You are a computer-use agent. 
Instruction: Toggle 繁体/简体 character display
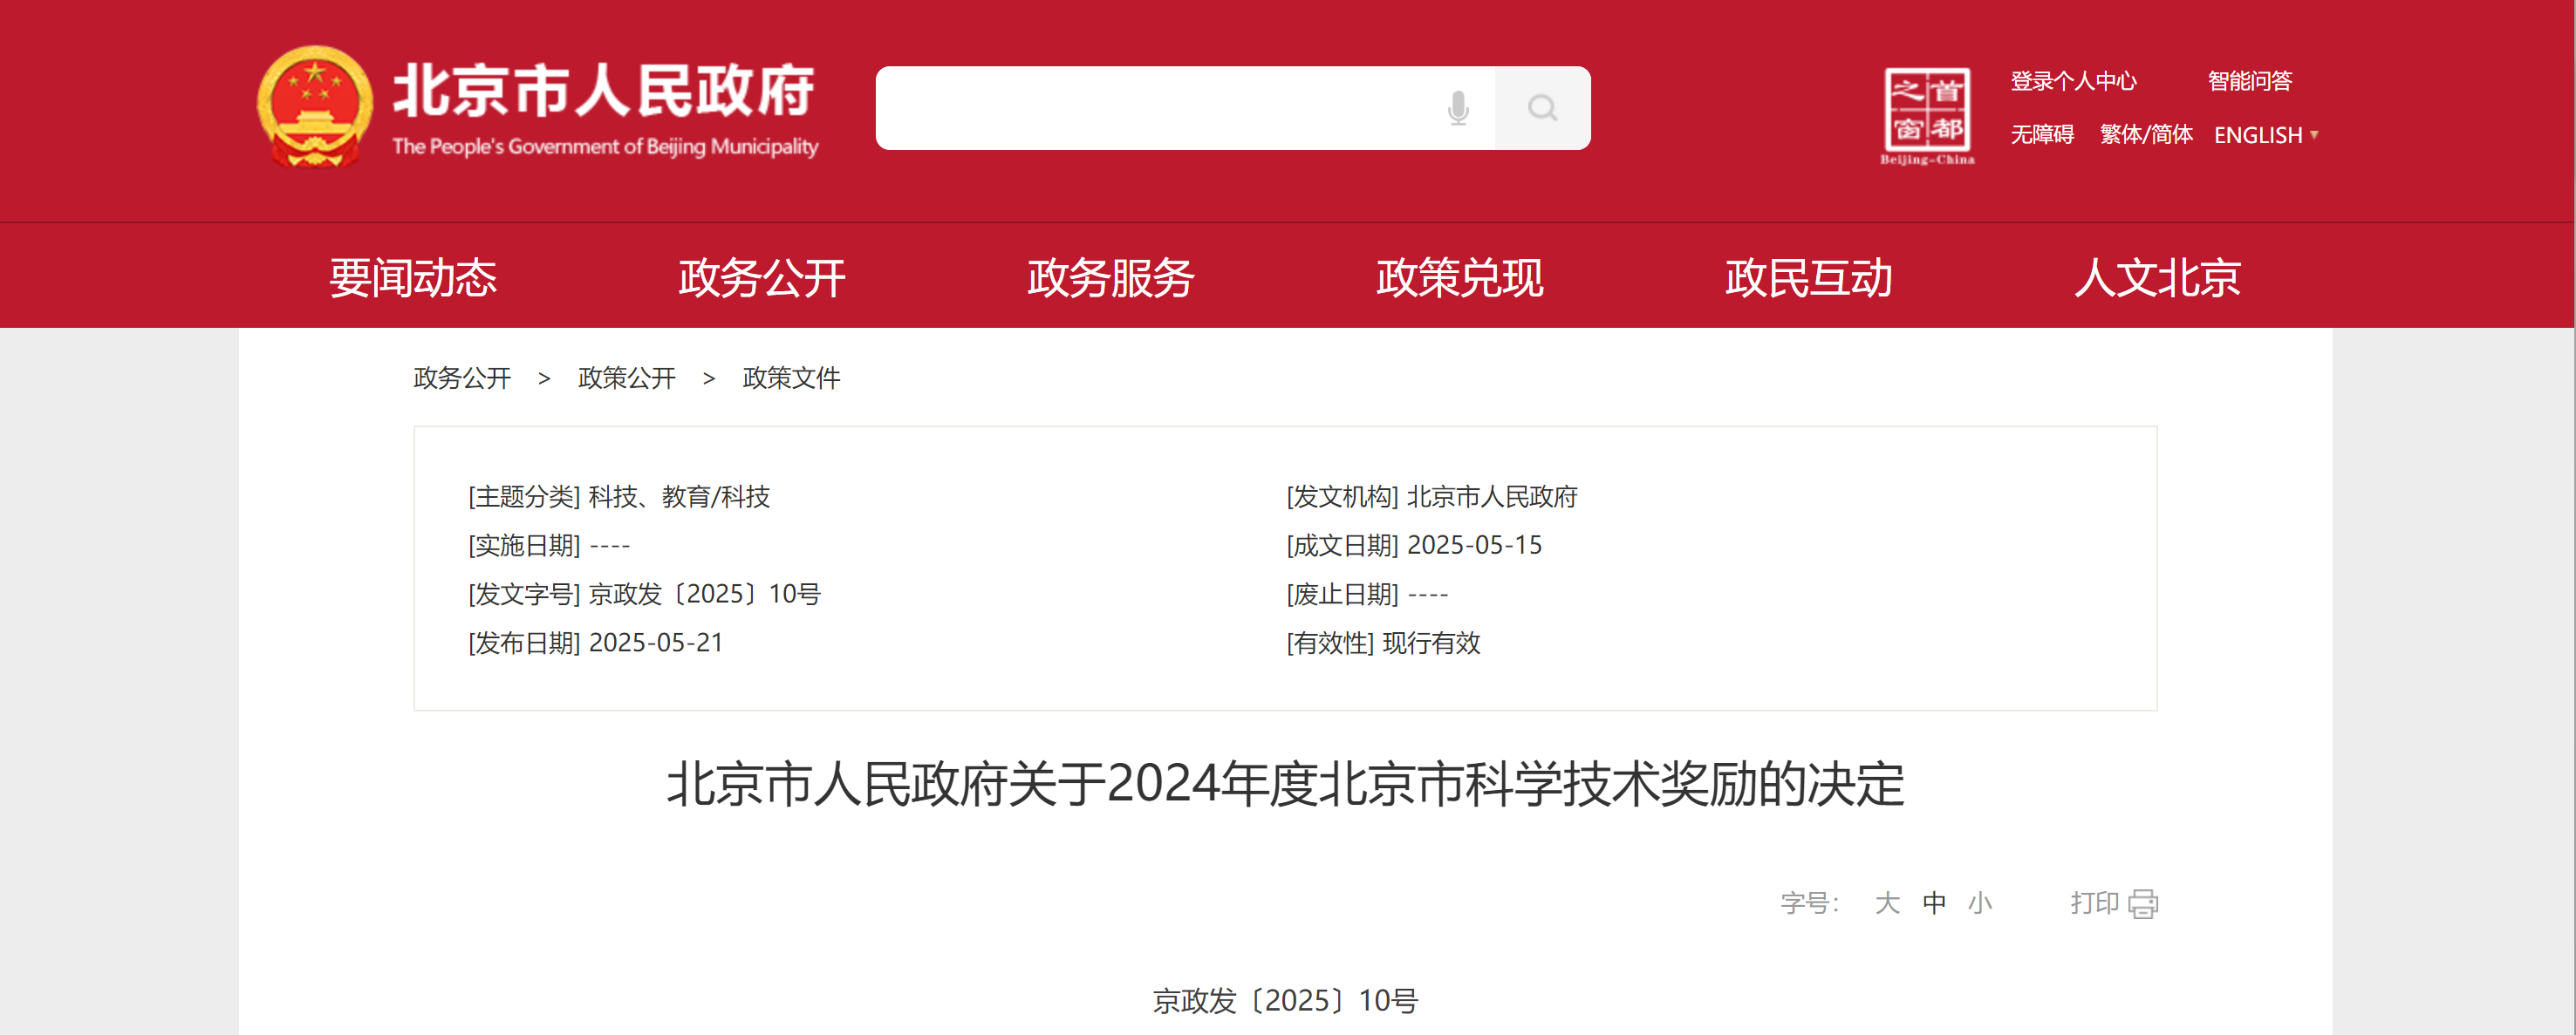(x=2146, y=135)
